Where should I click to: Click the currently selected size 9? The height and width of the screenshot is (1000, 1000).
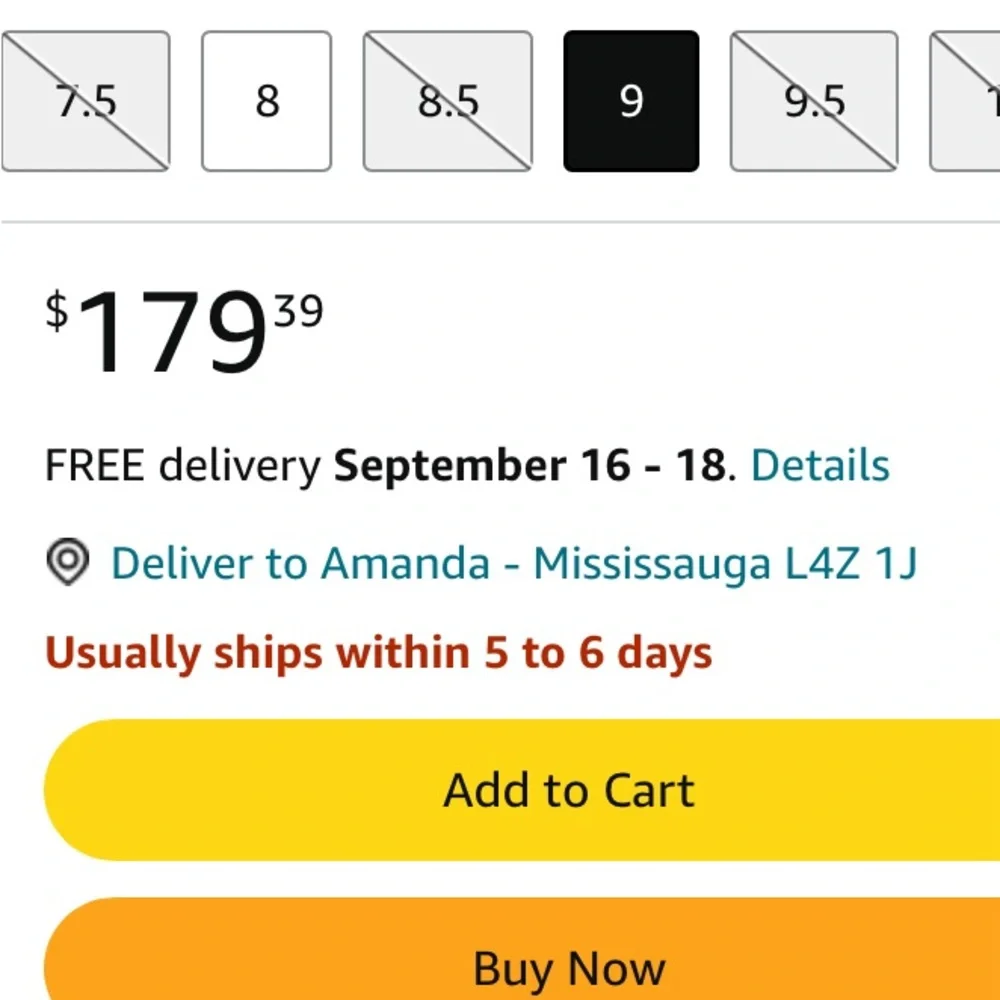point(631,101)
